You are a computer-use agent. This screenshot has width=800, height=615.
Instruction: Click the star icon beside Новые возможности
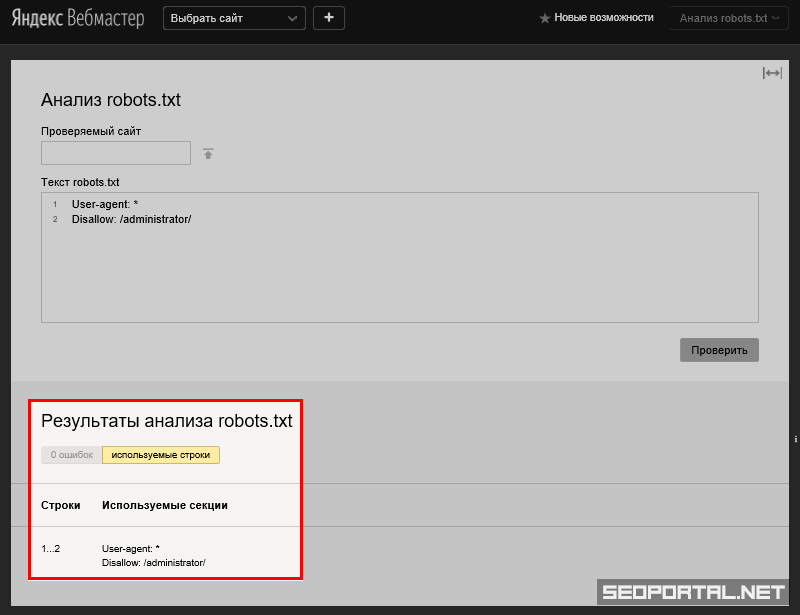[x=545, y=18]
